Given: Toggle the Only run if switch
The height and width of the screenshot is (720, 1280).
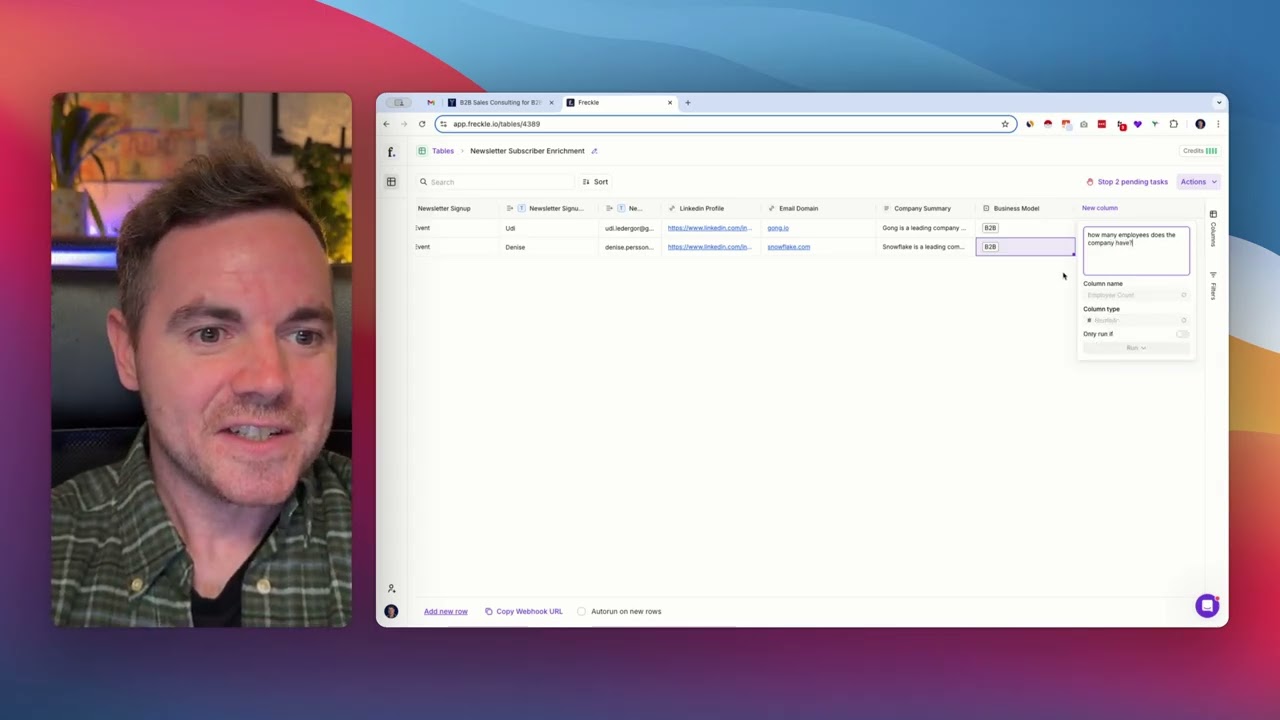Looking at the screenshot, I should coord(1183,334).
